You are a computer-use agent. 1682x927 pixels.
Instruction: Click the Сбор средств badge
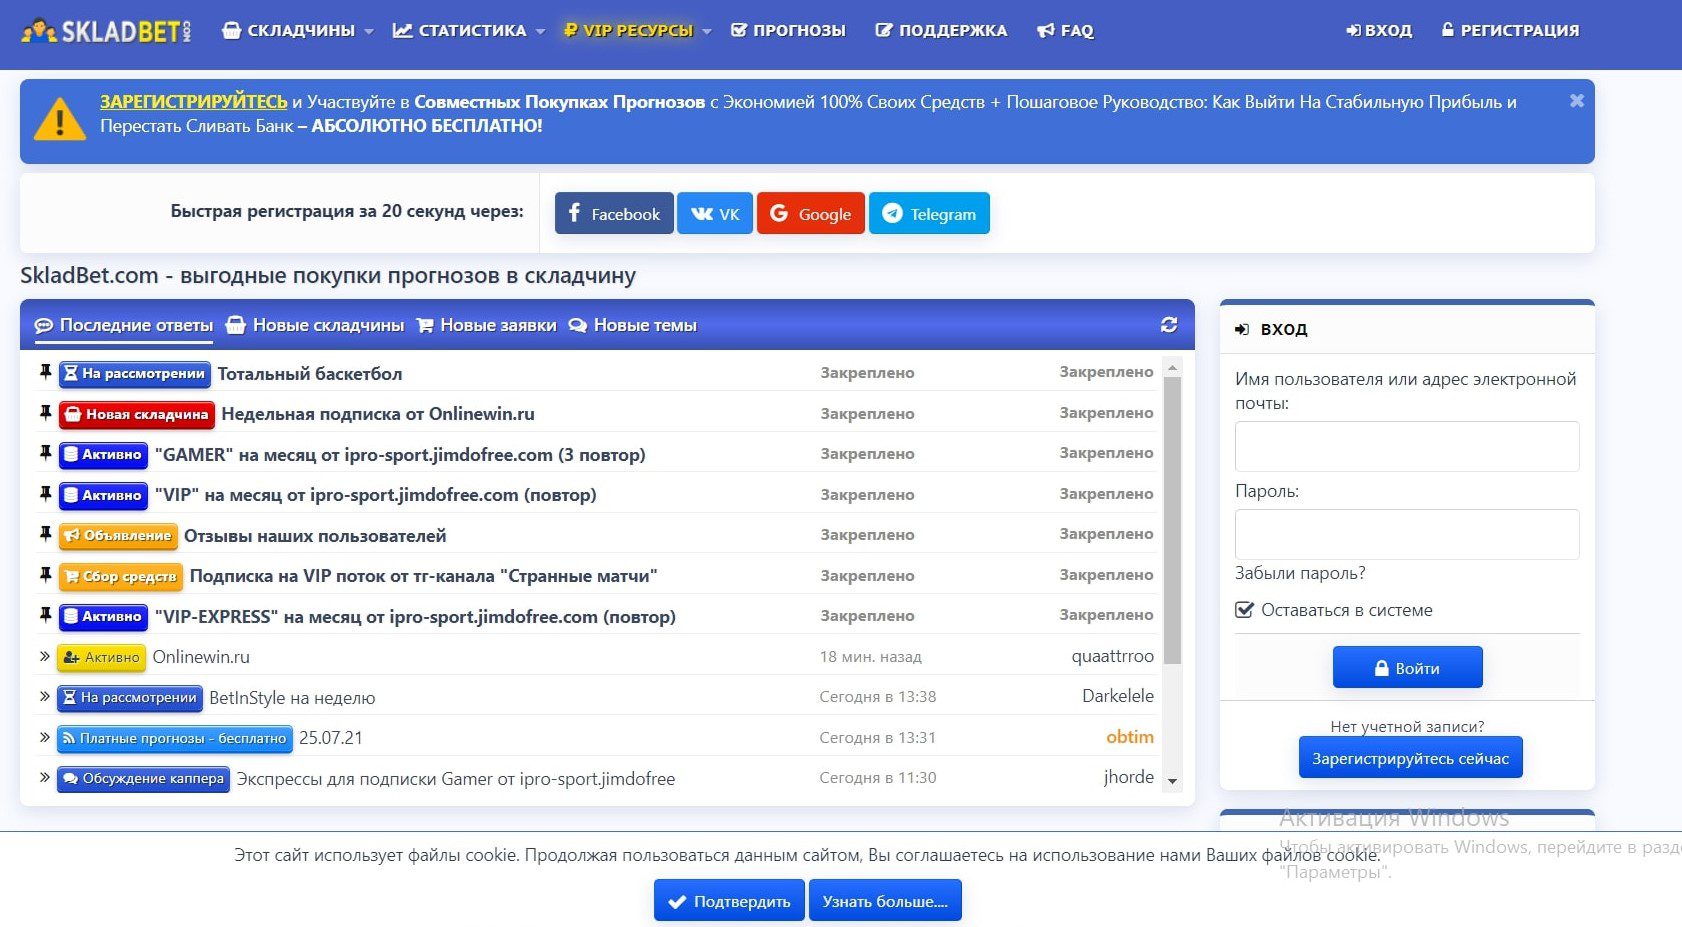[121, 576]
